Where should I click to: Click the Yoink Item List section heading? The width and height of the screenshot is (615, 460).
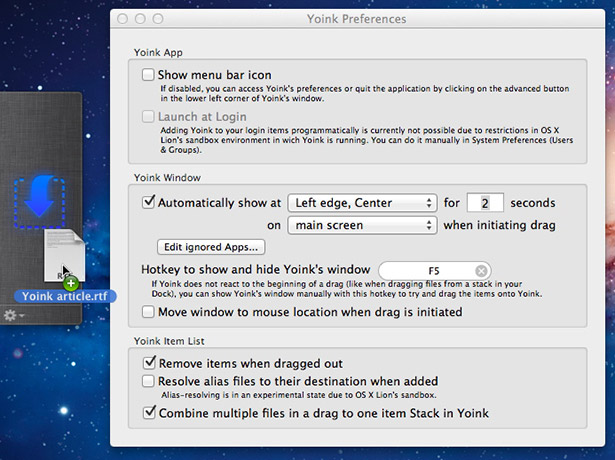(169, 341)
